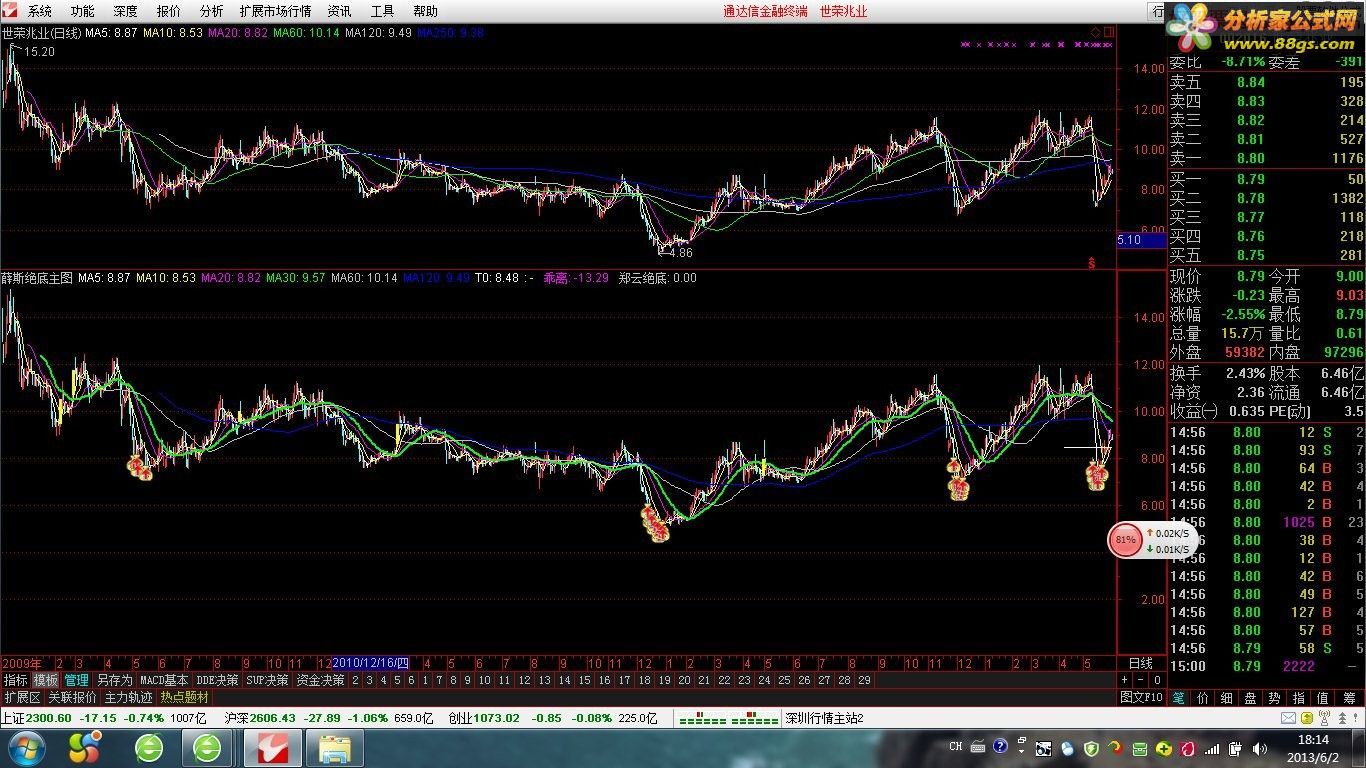Select the 盘 tab in side panel
This screenshot has height=768, width=1366.
click(x=1251, y=698)
